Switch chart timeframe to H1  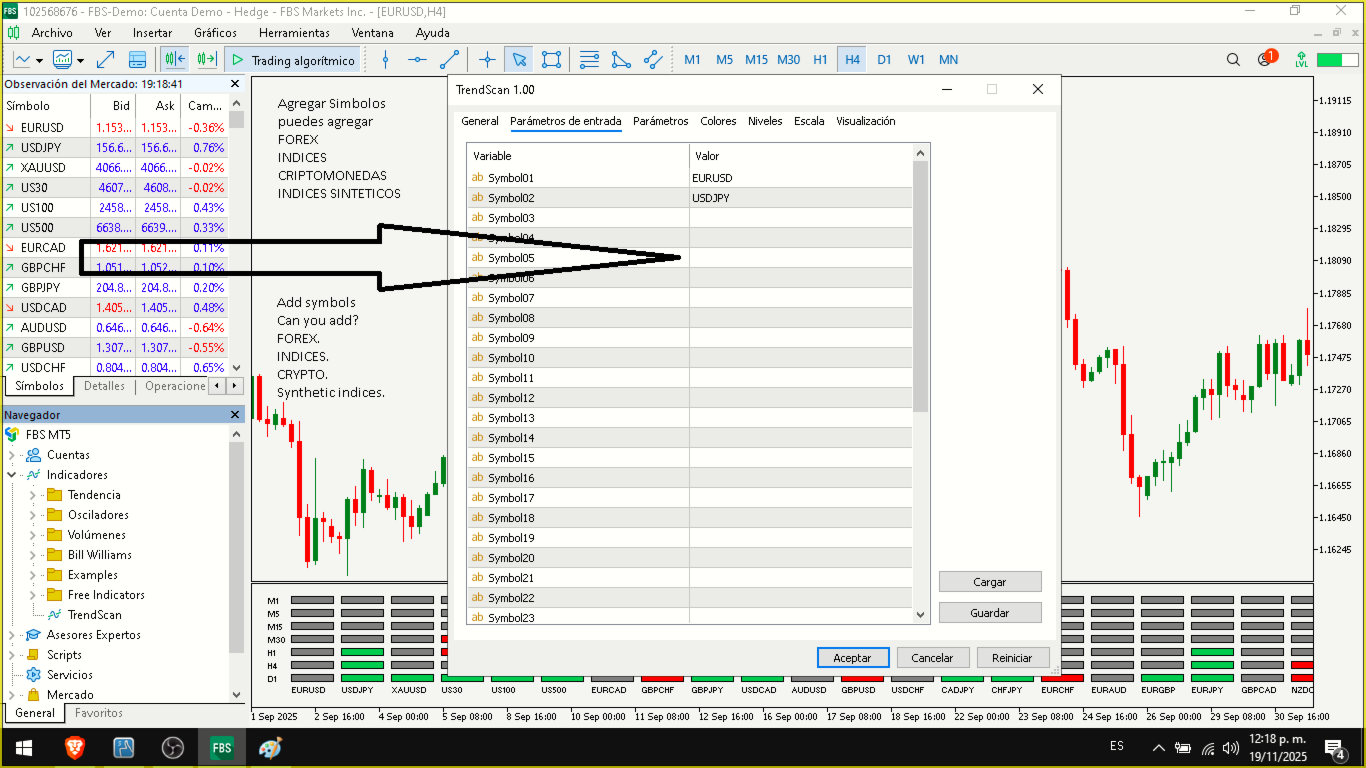820,60
